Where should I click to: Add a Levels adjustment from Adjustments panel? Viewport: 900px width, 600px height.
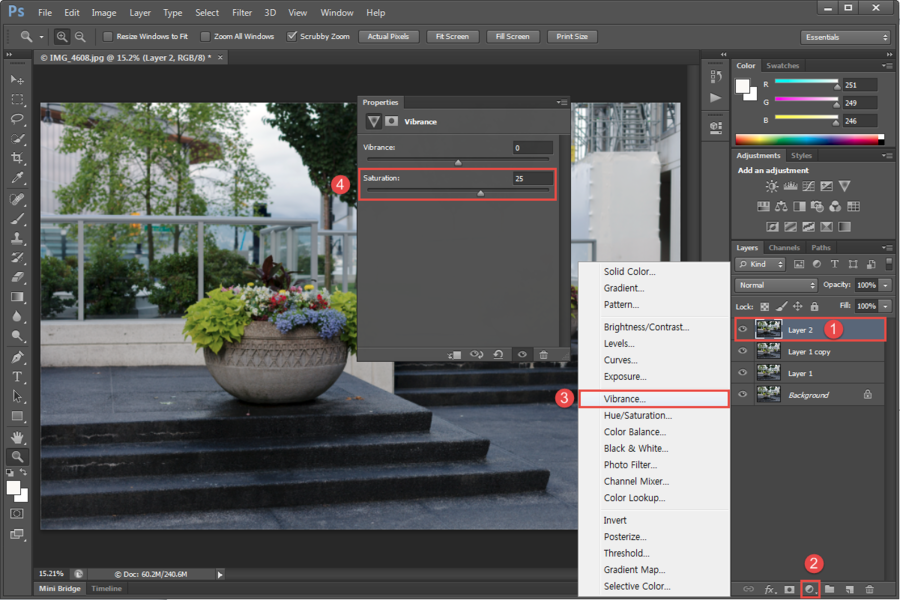[x=790, y=186]
